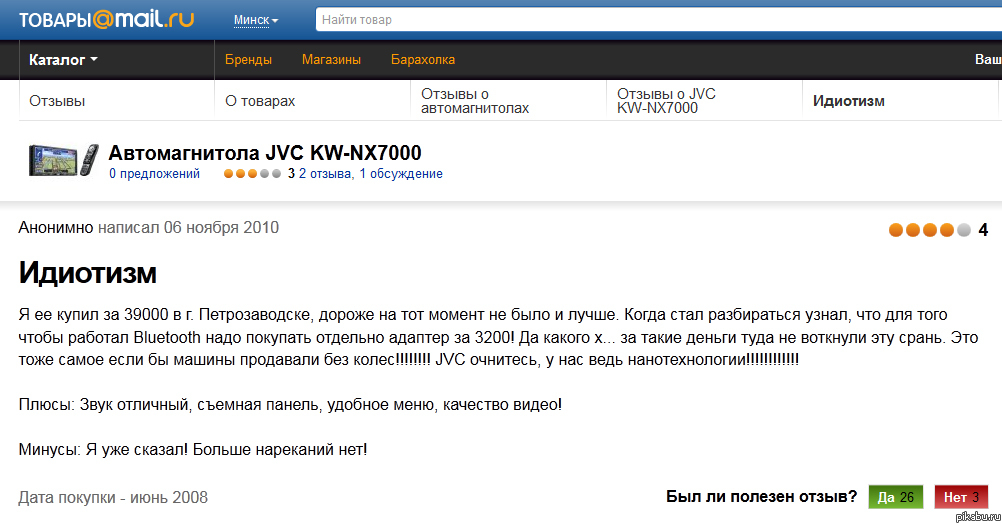Image resolution: width=1002 pixels, height=524 pixels.
Task: Focus the Найти товар search field
Action: click(x=658, y=20)
